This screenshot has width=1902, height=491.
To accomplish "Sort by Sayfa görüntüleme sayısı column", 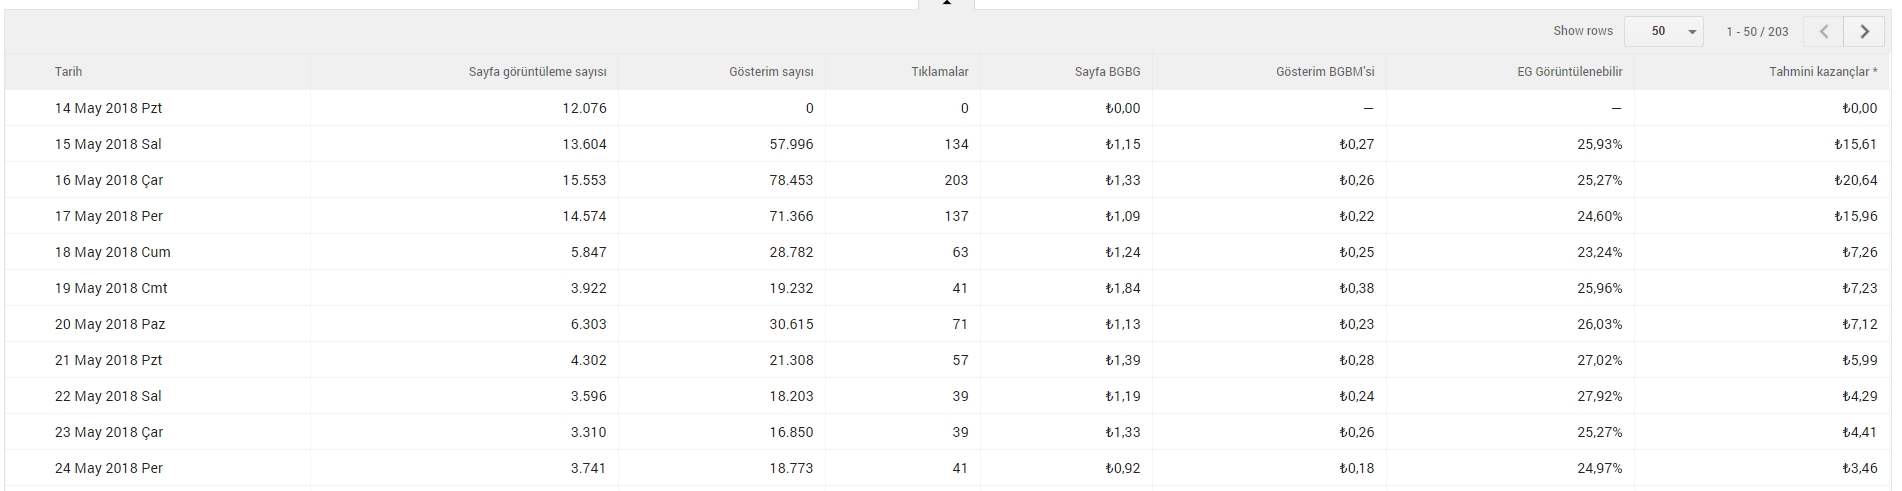I will 538,72.
